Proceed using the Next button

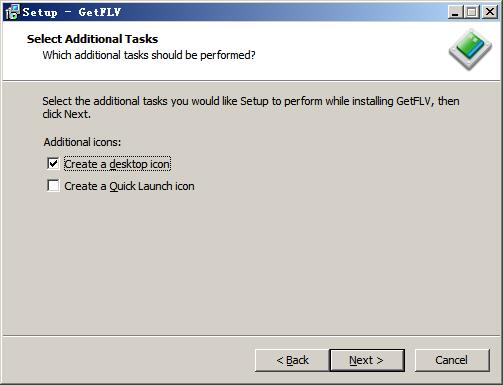pos(367,360)
